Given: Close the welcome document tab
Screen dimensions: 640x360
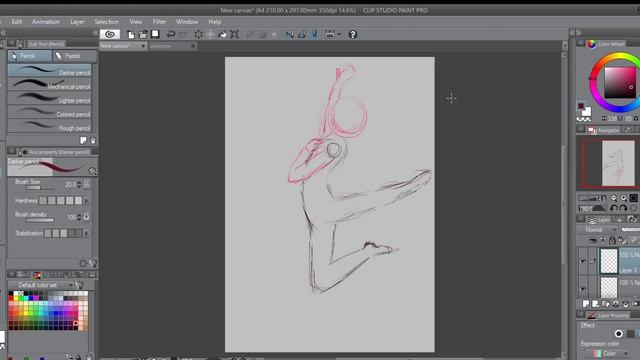Looking at the screenshot, I should coord(193,46).
